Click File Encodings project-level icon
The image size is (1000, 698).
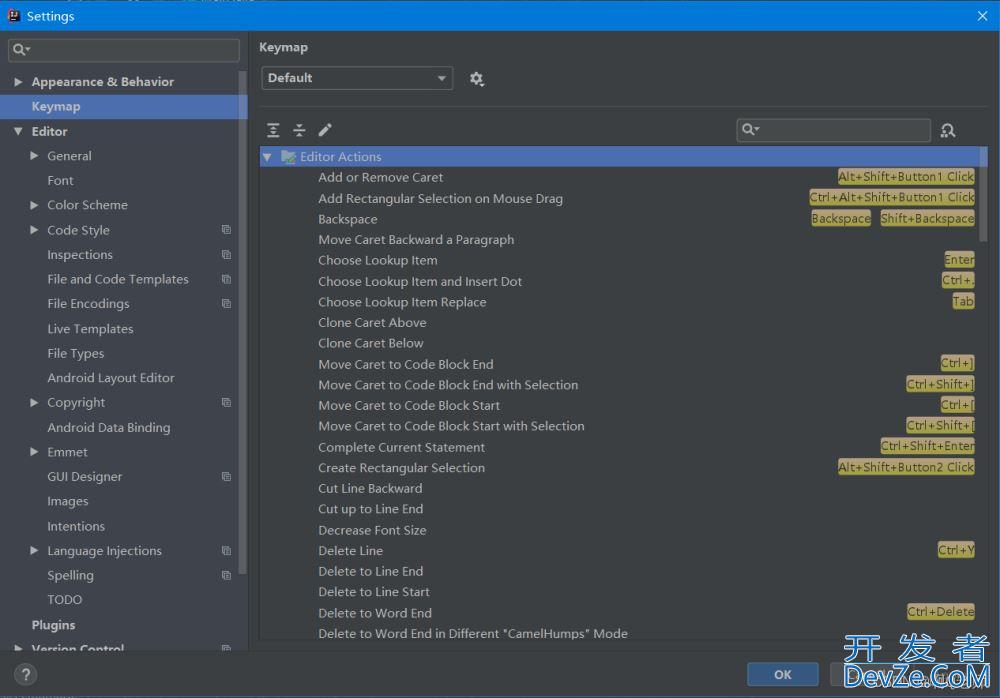[226, 304]
